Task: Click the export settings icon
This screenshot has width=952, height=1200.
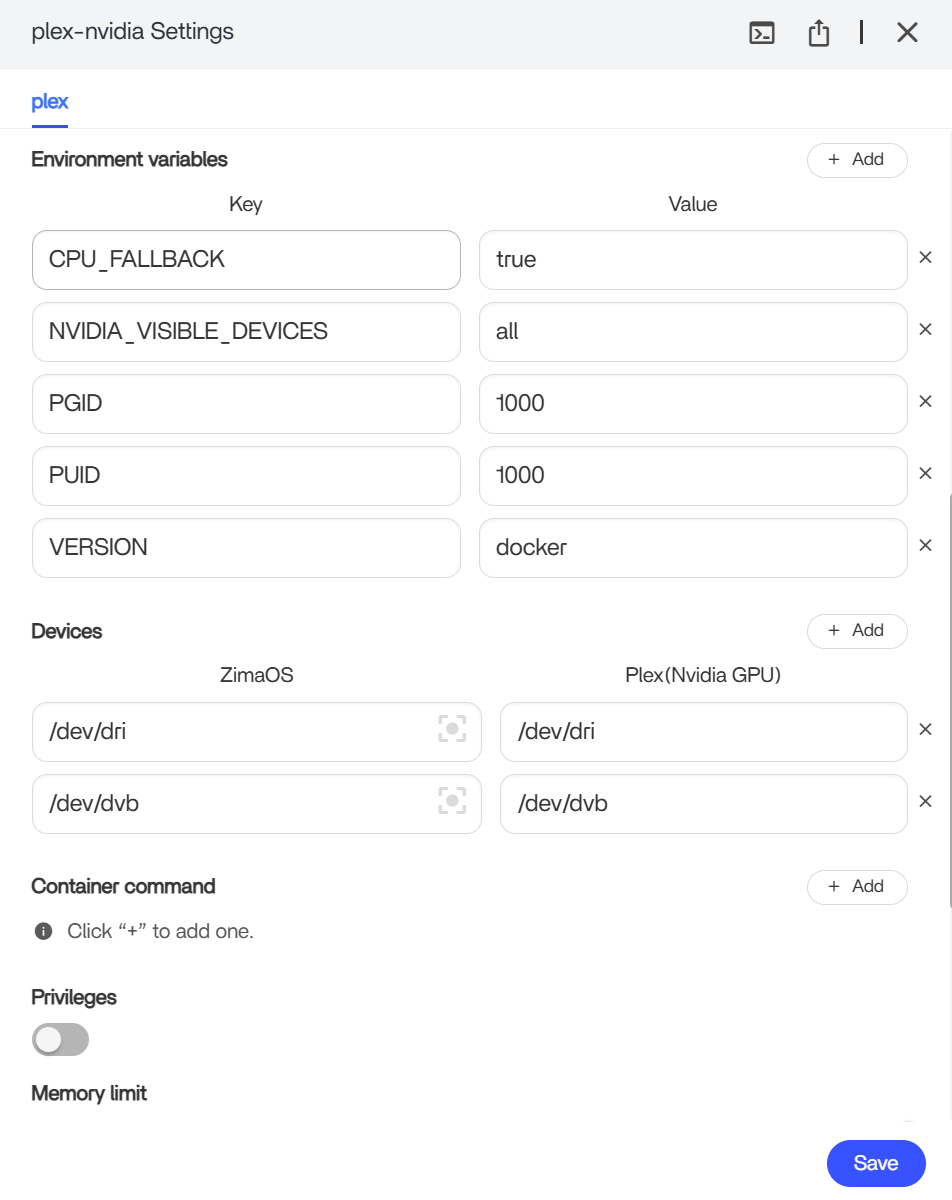Action: (x=819, y=33)
